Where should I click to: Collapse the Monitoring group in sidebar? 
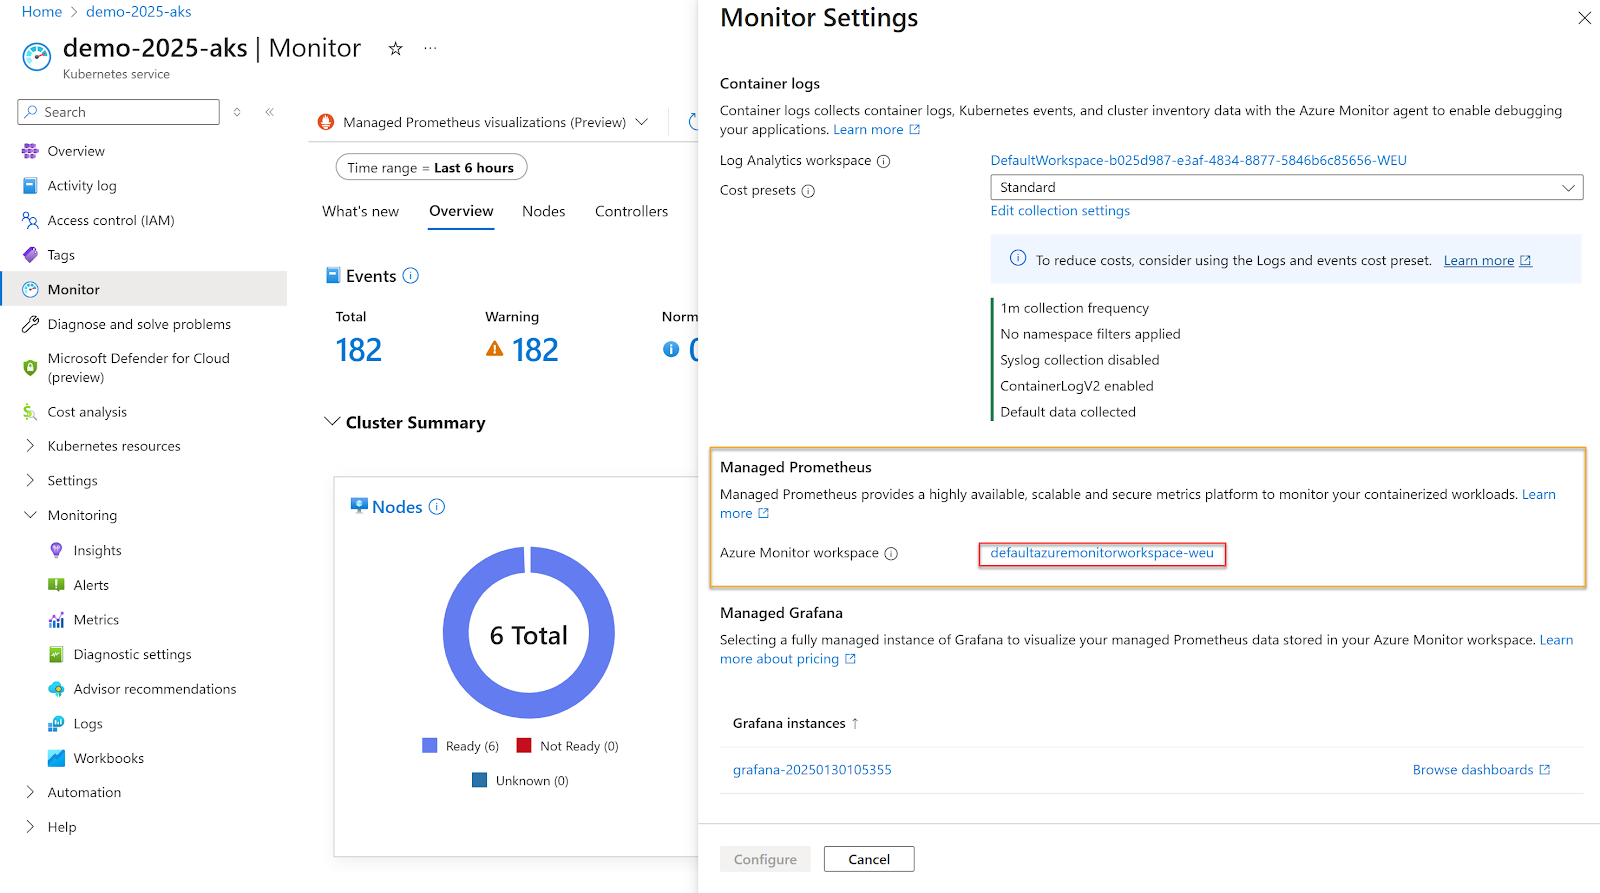pos(30,515)
